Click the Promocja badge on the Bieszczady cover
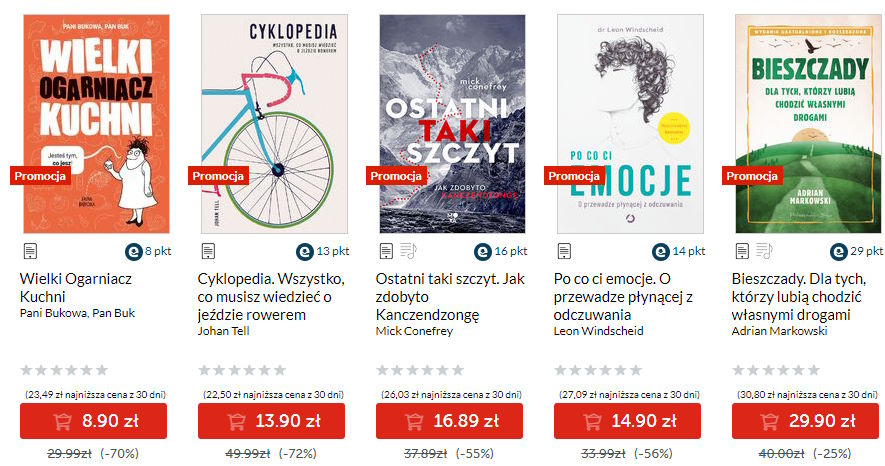The image size is (885, 466). pos(752,176)
